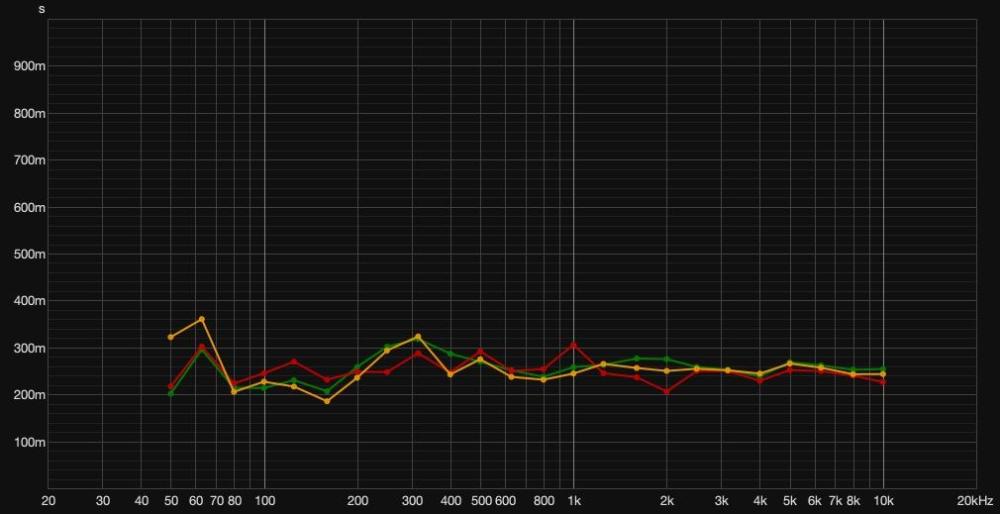Click the "800" x-axis label

point(544,500)
